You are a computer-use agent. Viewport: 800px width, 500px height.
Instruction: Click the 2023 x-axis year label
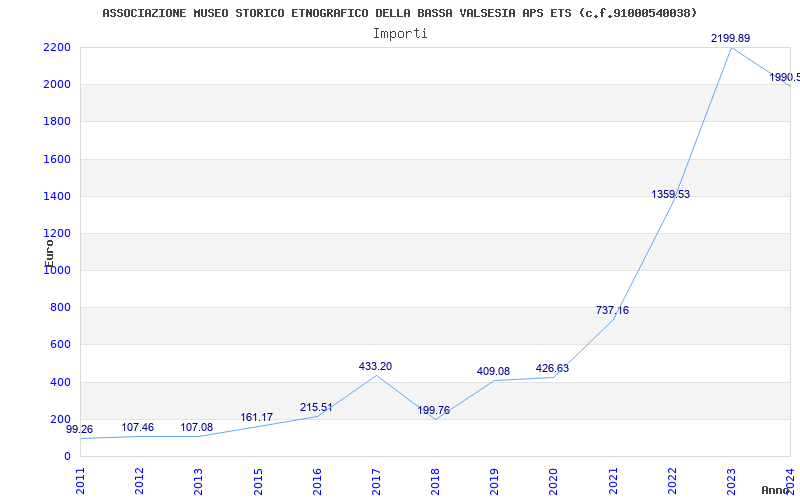[x=731, y=481]
